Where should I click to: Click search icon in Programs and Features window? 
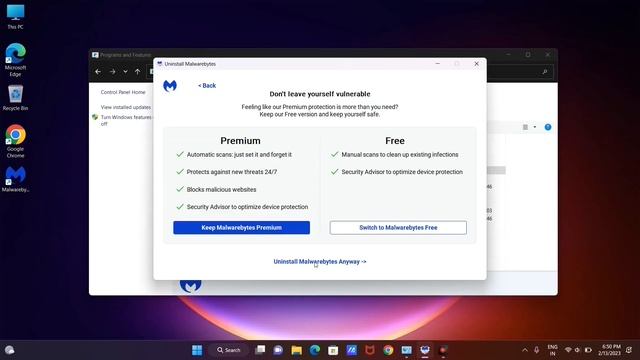[544, 72]
